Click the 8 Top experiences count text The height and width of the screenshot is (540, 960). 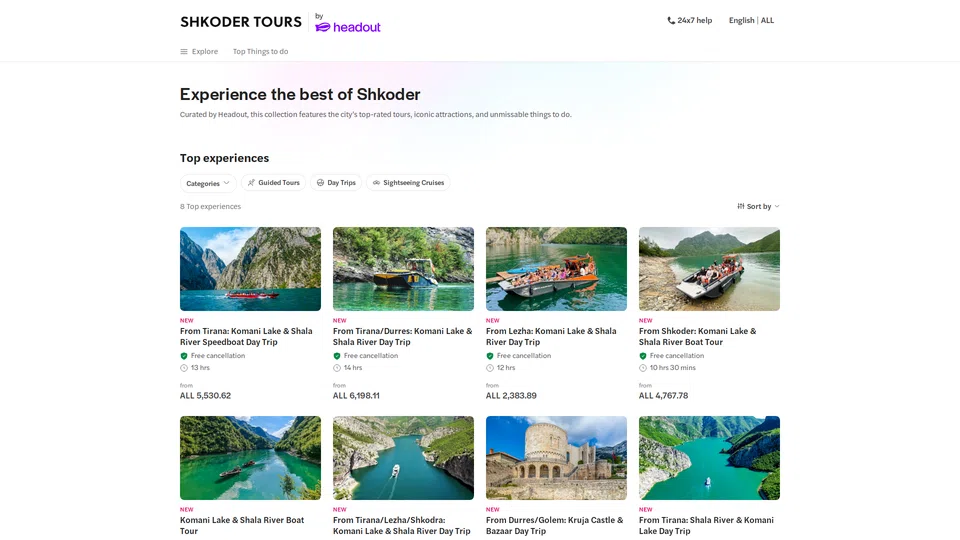coord(211,206)
